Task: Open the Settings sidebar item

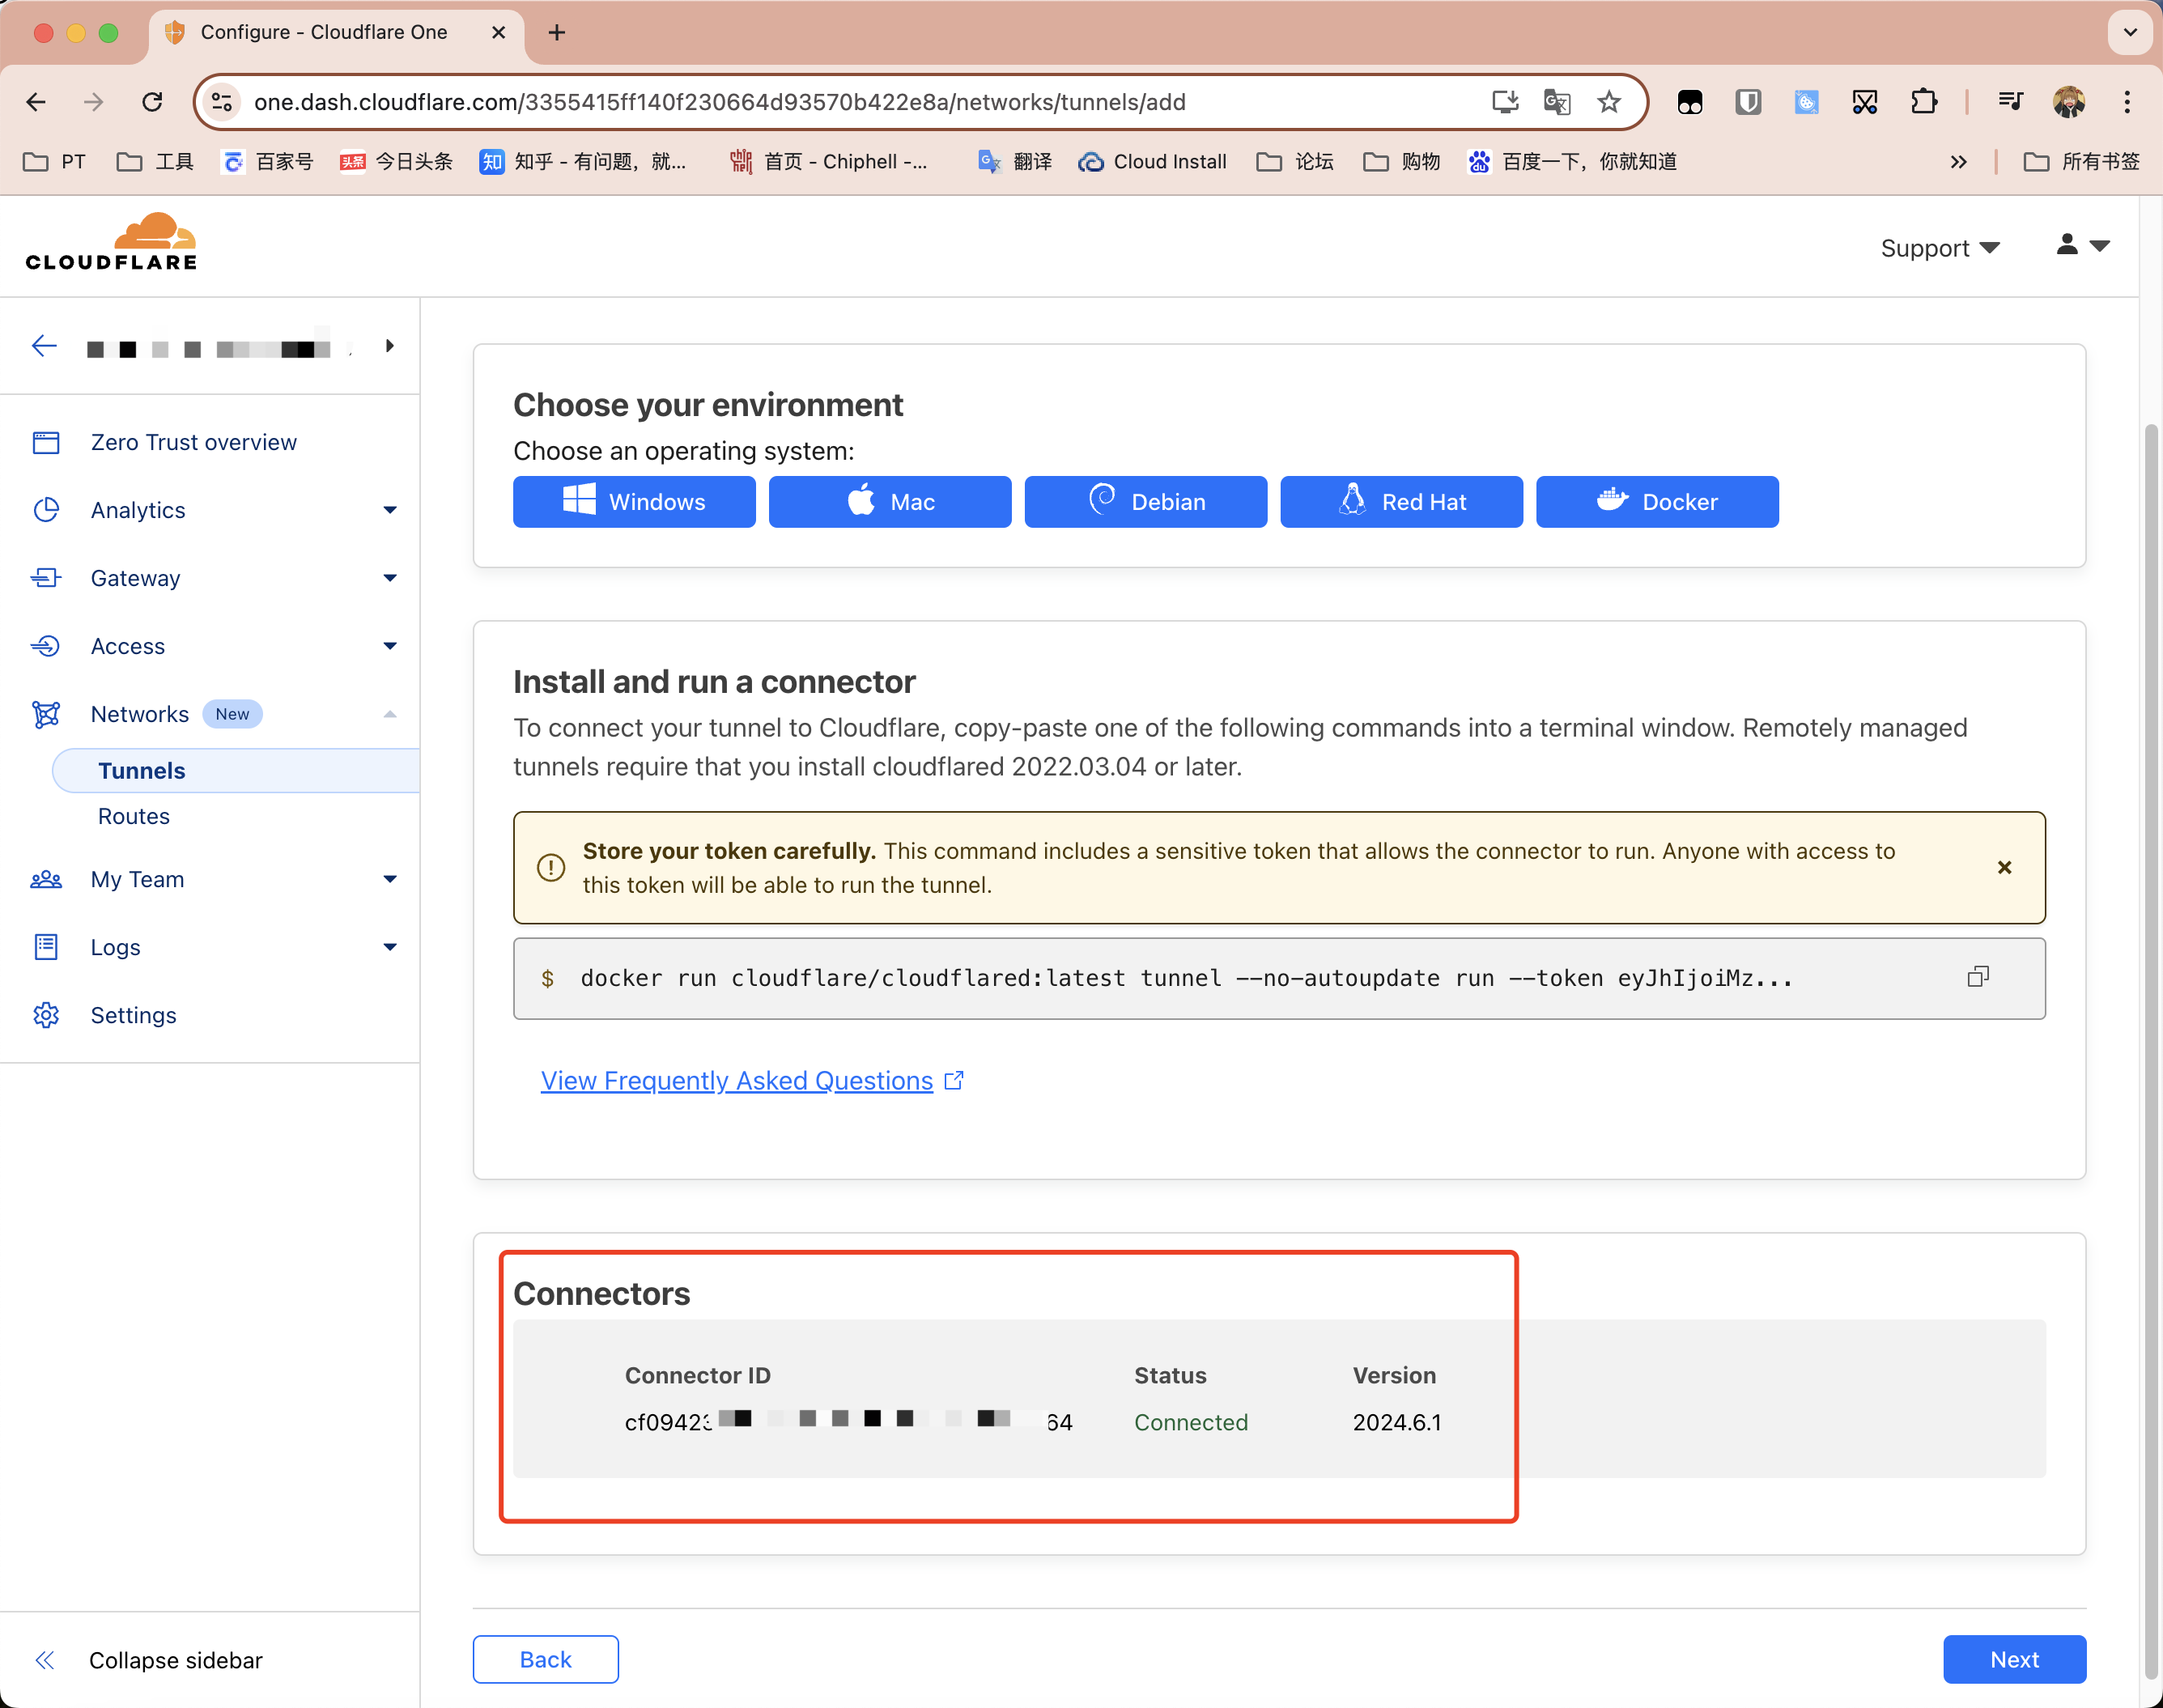Action: coord(133,1015)
